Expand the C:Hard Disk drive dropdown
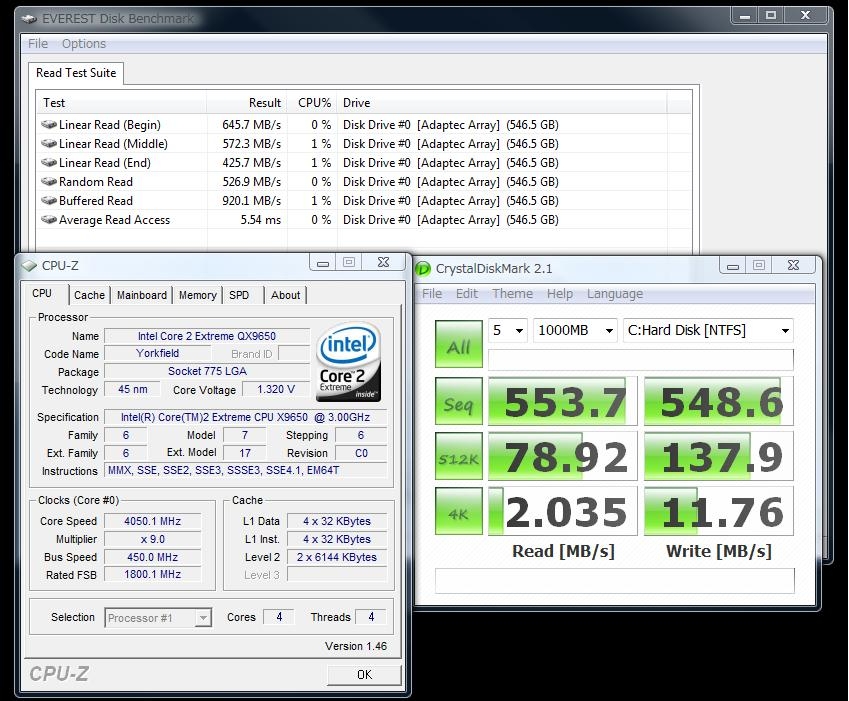Viewport: 849px width, 701px height. tap(708, 331)
